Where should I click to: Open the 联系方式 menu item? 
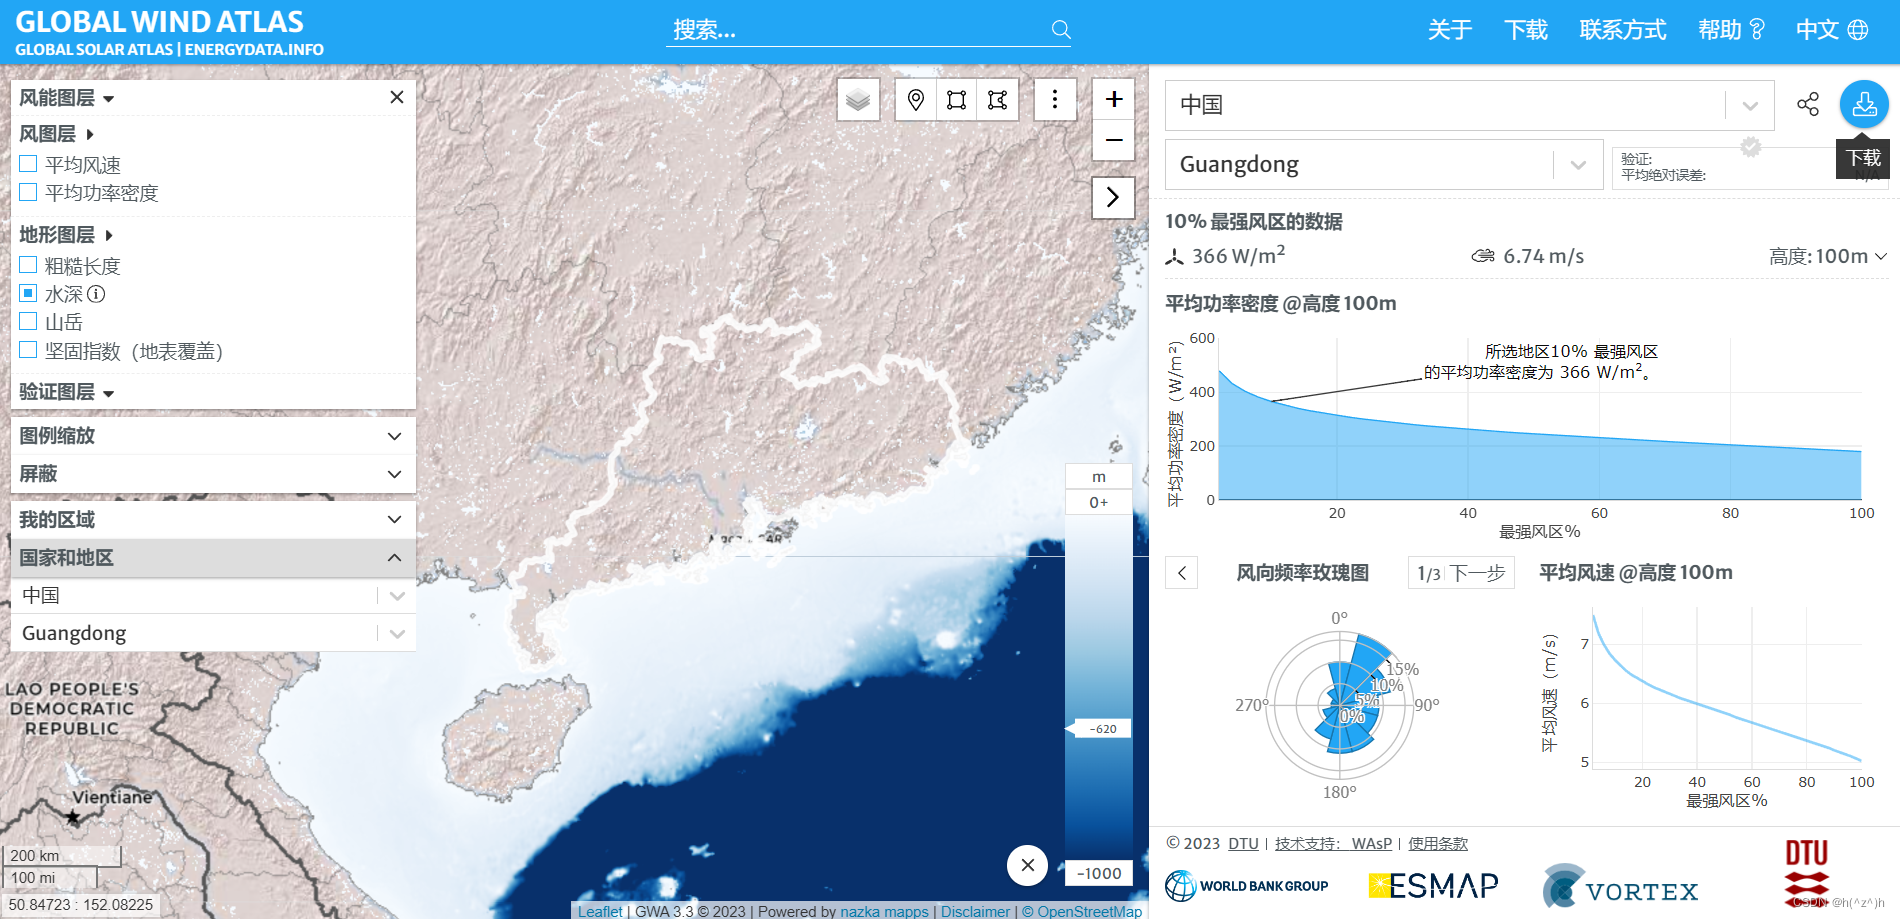point(1621,30)
